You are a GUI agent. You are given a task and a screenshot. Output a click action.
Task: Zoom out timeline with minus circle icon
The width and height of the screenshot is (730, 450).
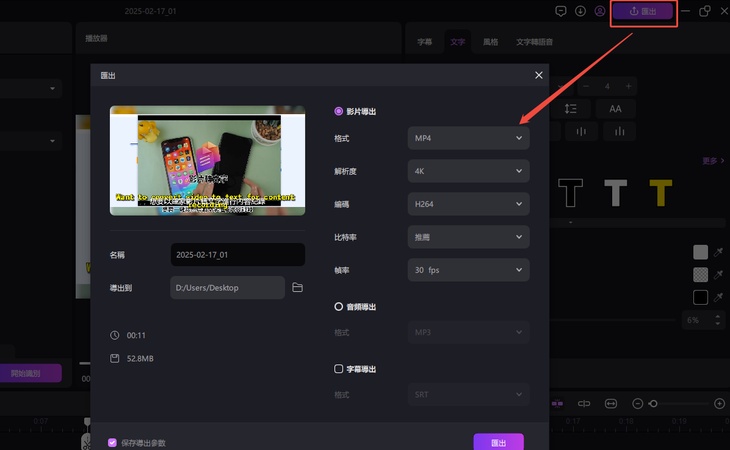coord(638,403)
